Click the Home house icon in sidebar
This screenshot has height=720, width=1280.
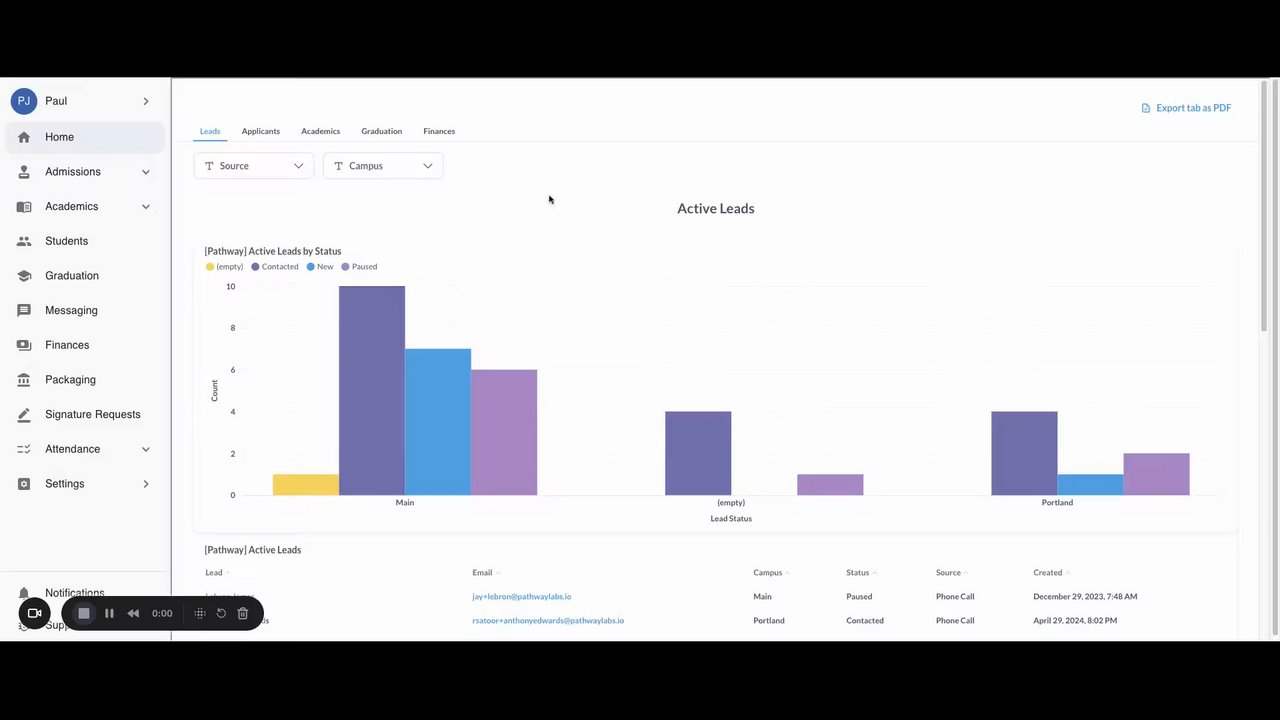[24, 137]
